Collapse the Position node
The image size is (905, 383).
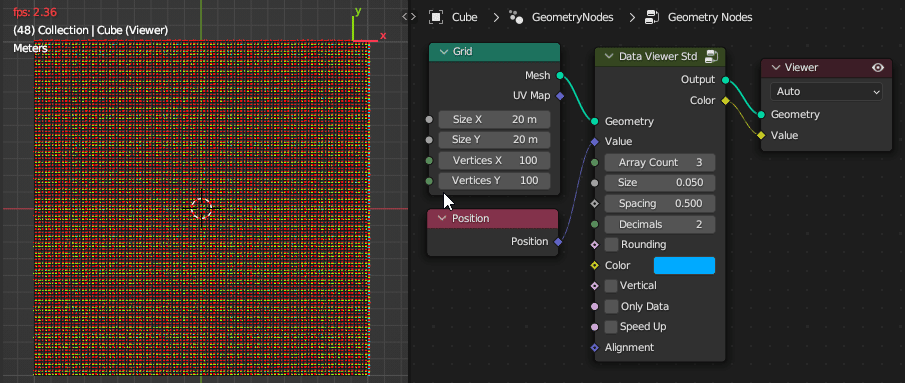(442, 219)
